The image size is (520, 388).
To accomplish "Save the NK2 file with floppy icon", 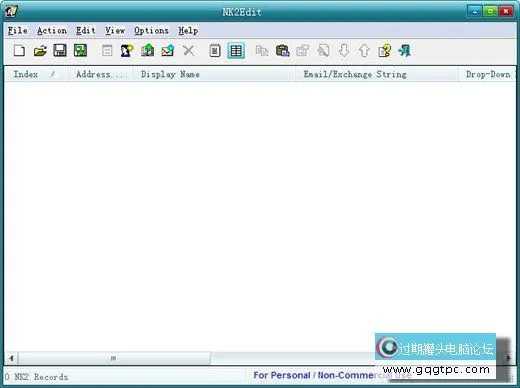I will click(60, 51).
